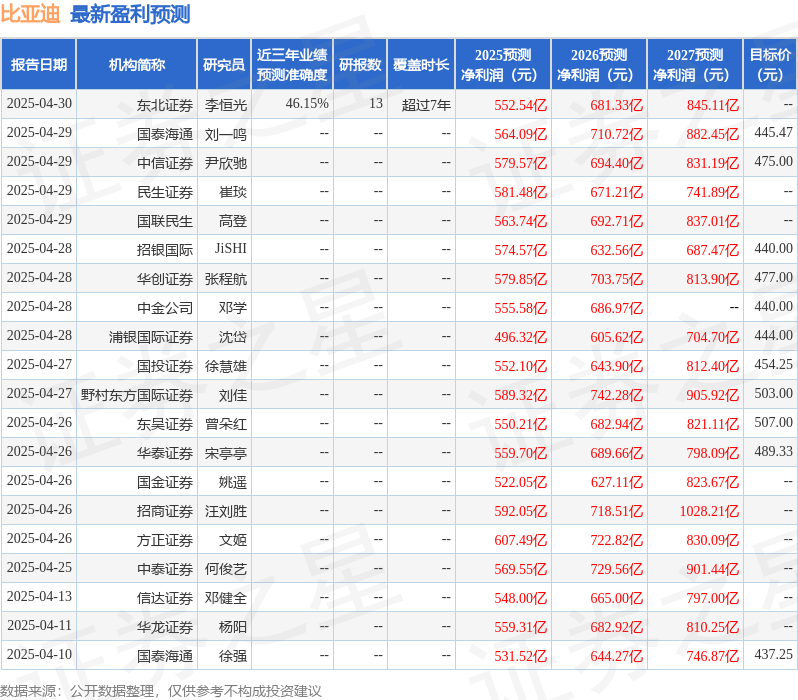Select the 研报数 column header
The width and height of the screenshot is (798, 700).
(x=360, y=65)
